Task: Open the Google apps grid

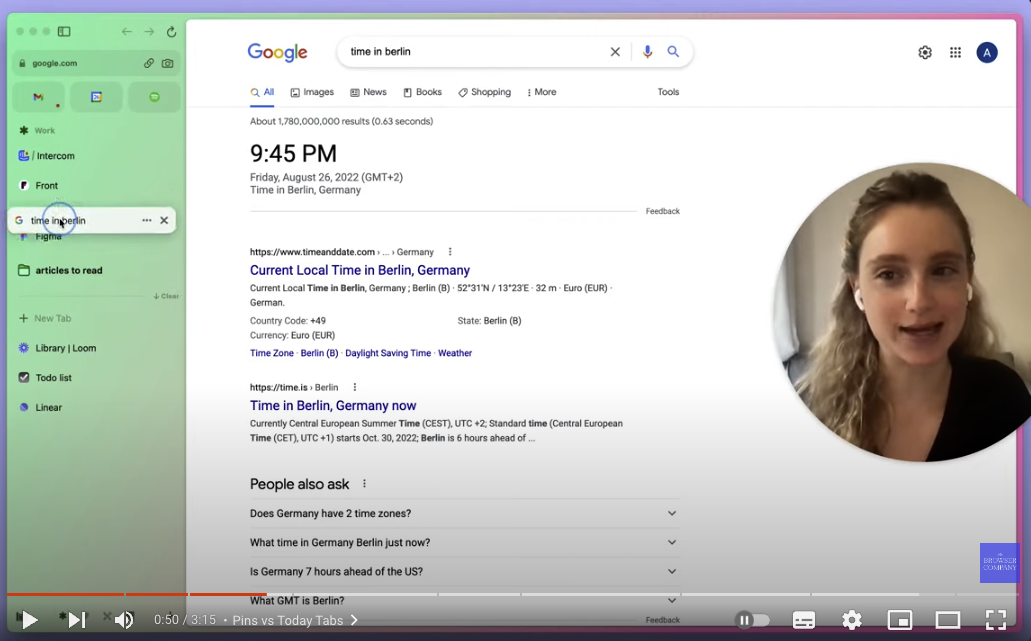Action: [955, 53]
